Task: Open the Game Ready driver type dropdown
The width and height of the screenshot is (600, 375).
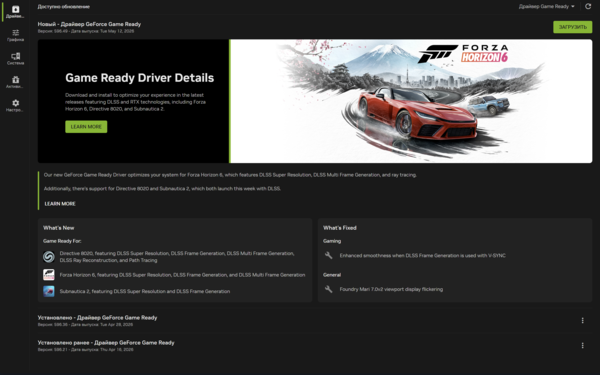Action: pyautogui.click(x=546, y=7)
